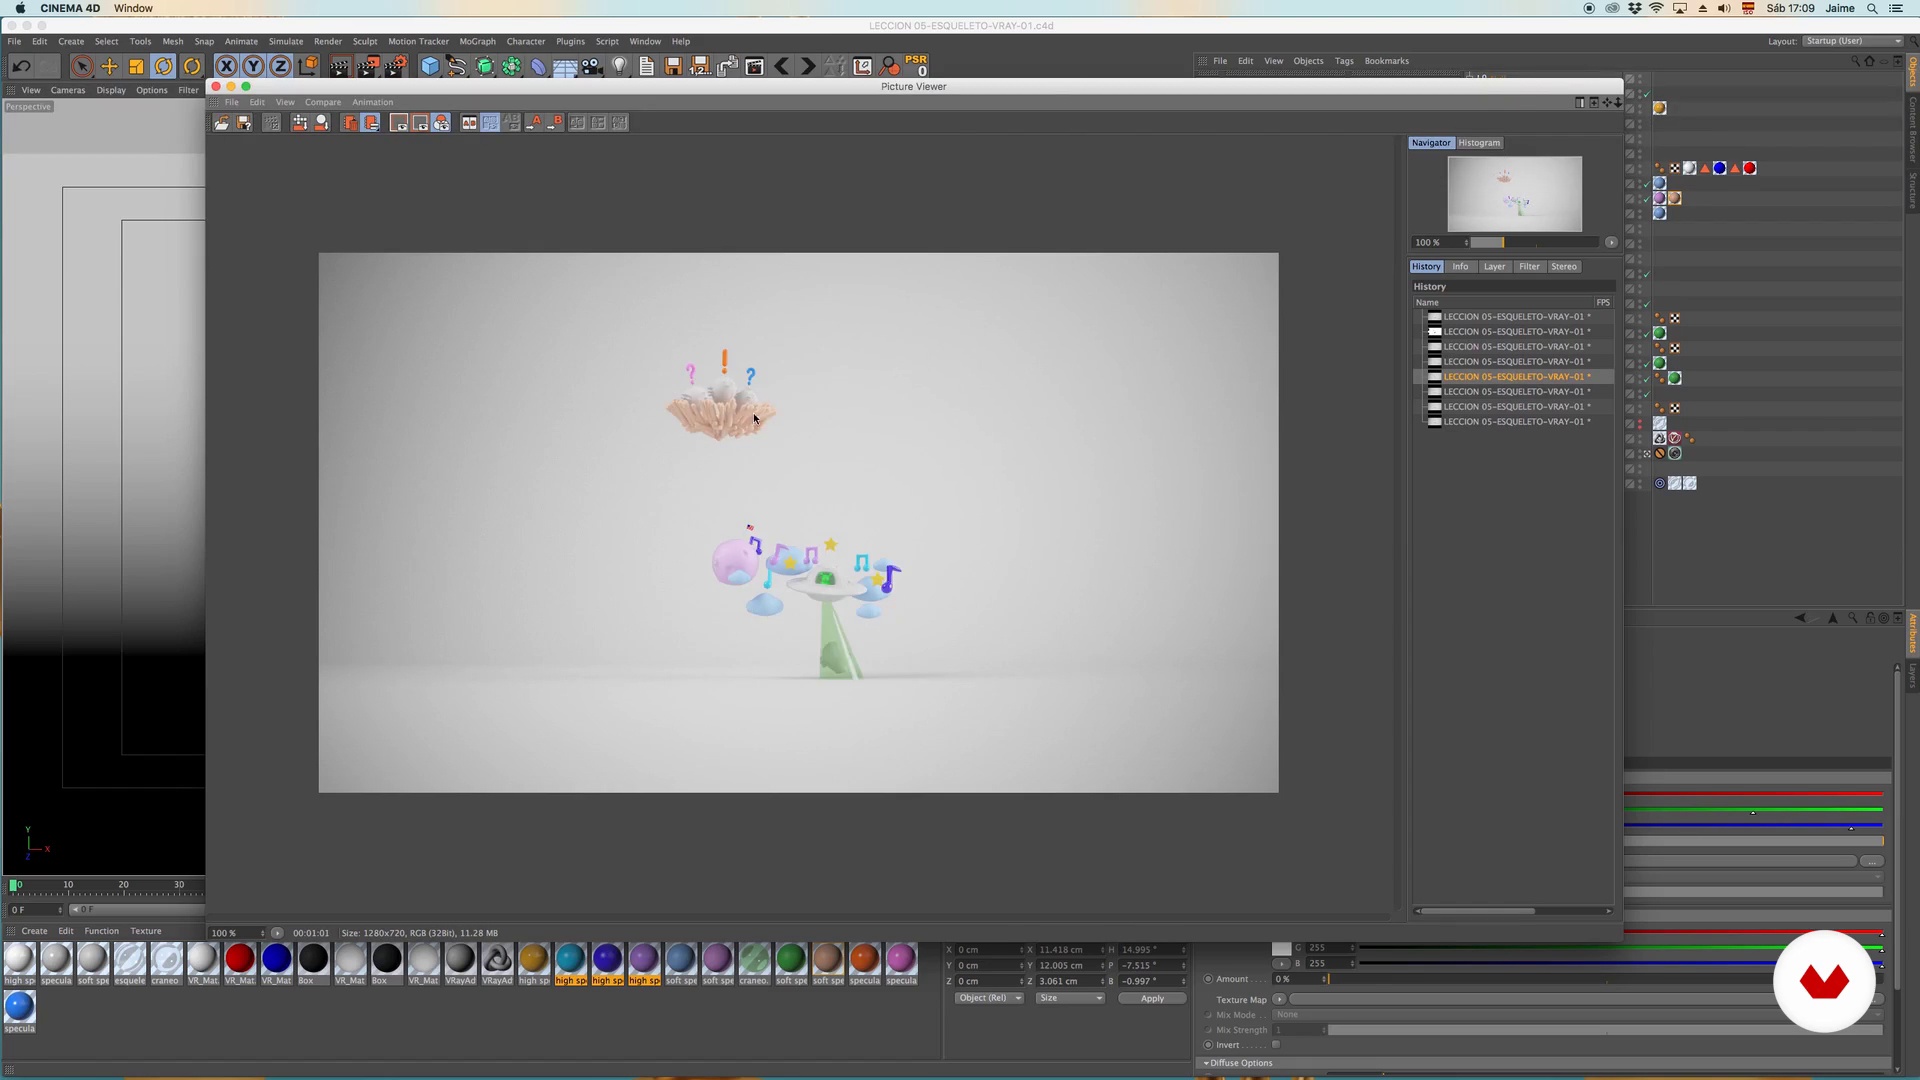Open Bookmarks menu in Object Manager
The width and height of the screenshot is (1920, 1080).
click(1387, 61)
